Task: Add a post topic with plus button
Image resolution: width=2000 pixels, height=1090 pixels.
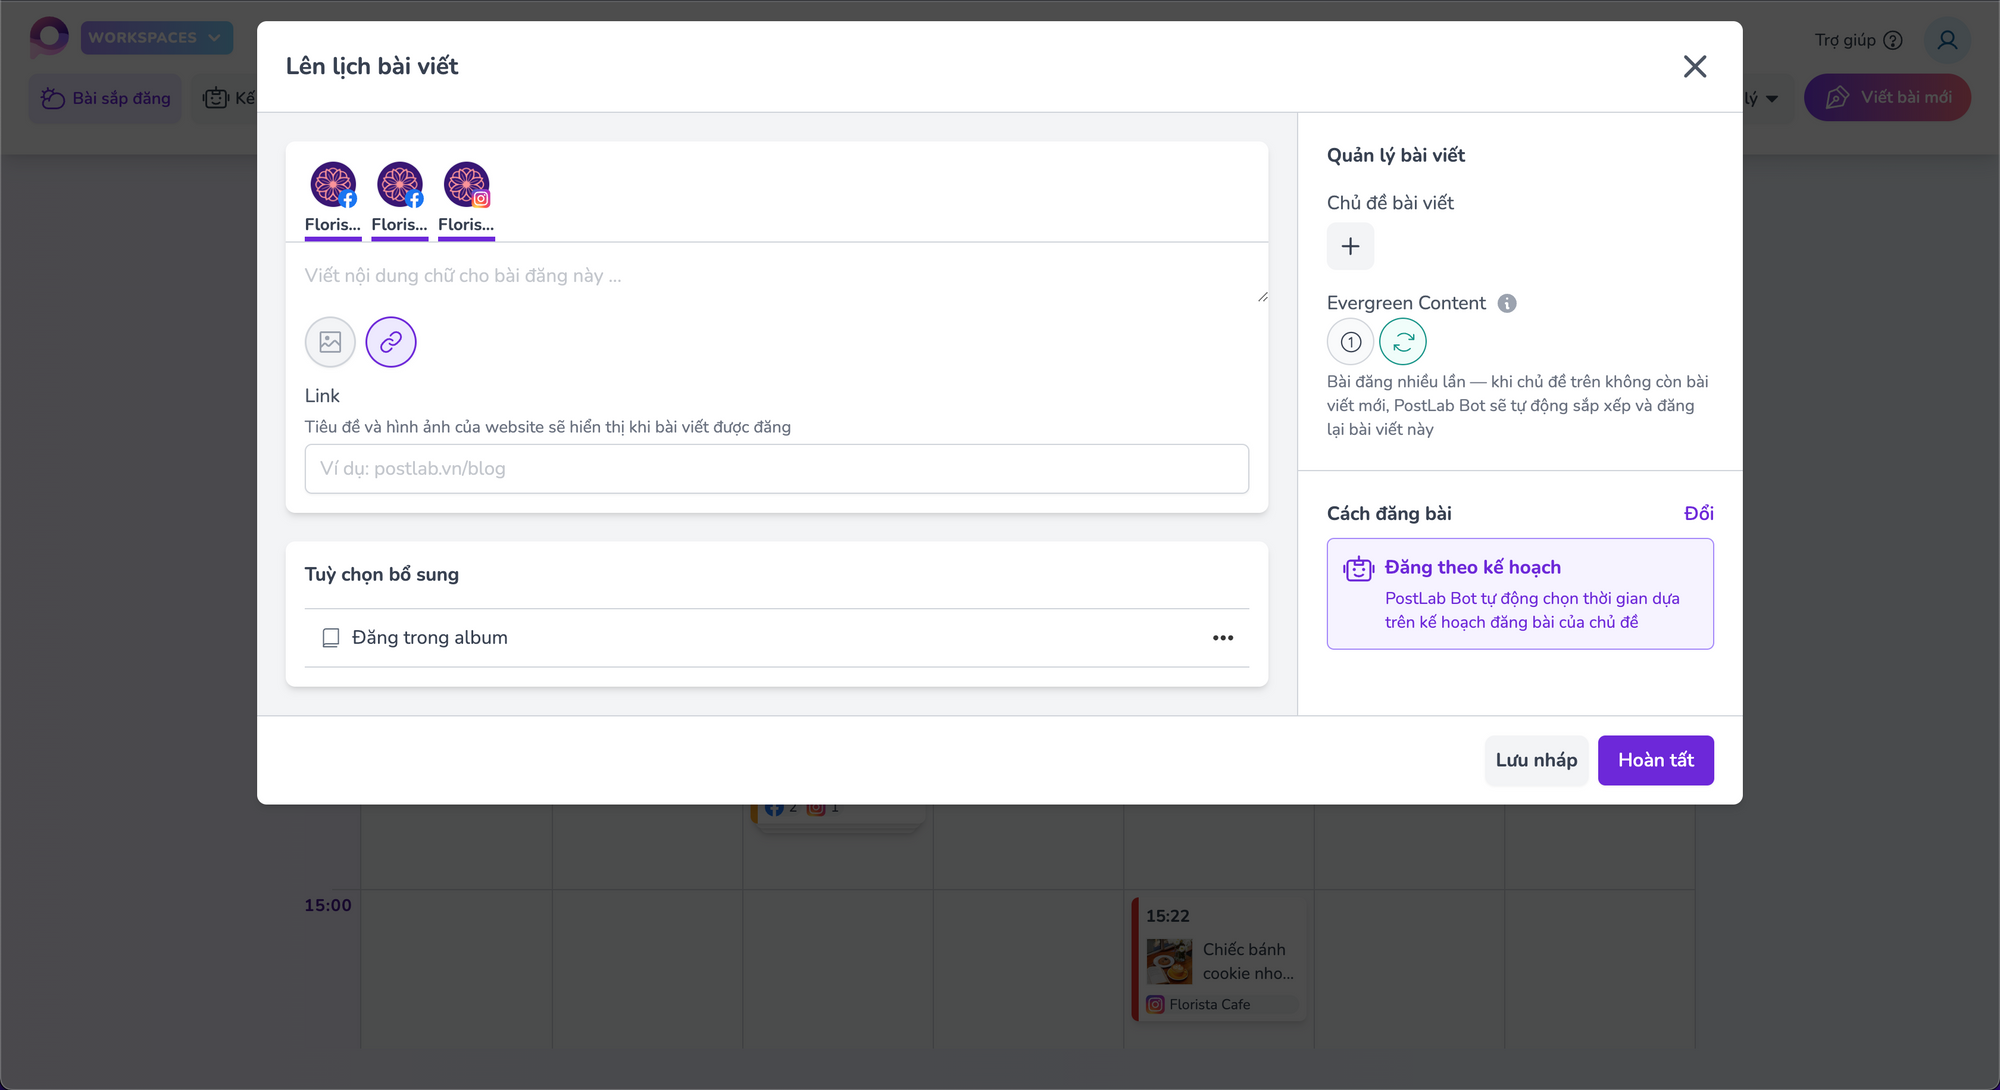Action: 1350,246
